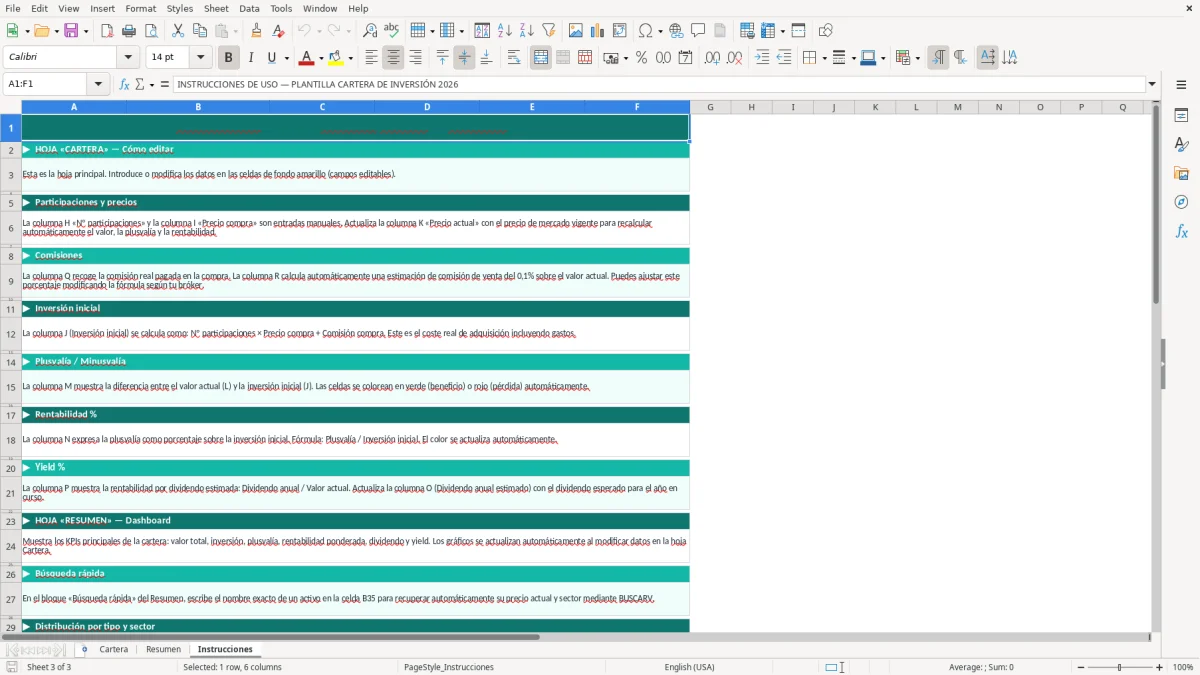Image resolution: width=1200 pixels, height=675 pixels.
Task: Open Find and Replace
Action: point(370,31)
